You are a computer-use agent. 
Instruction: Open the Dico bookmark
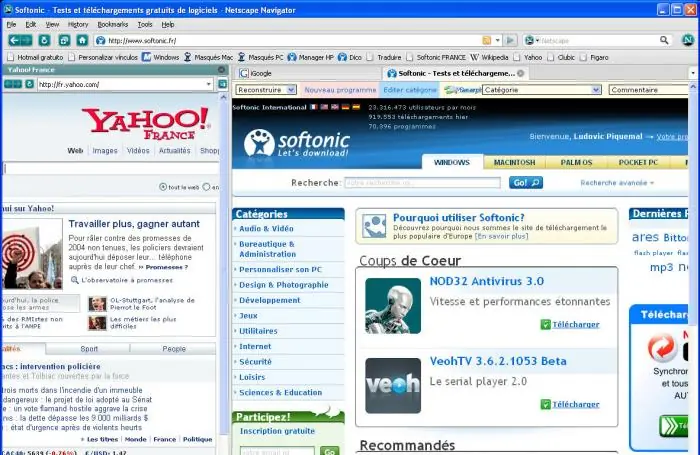(350, 57)
